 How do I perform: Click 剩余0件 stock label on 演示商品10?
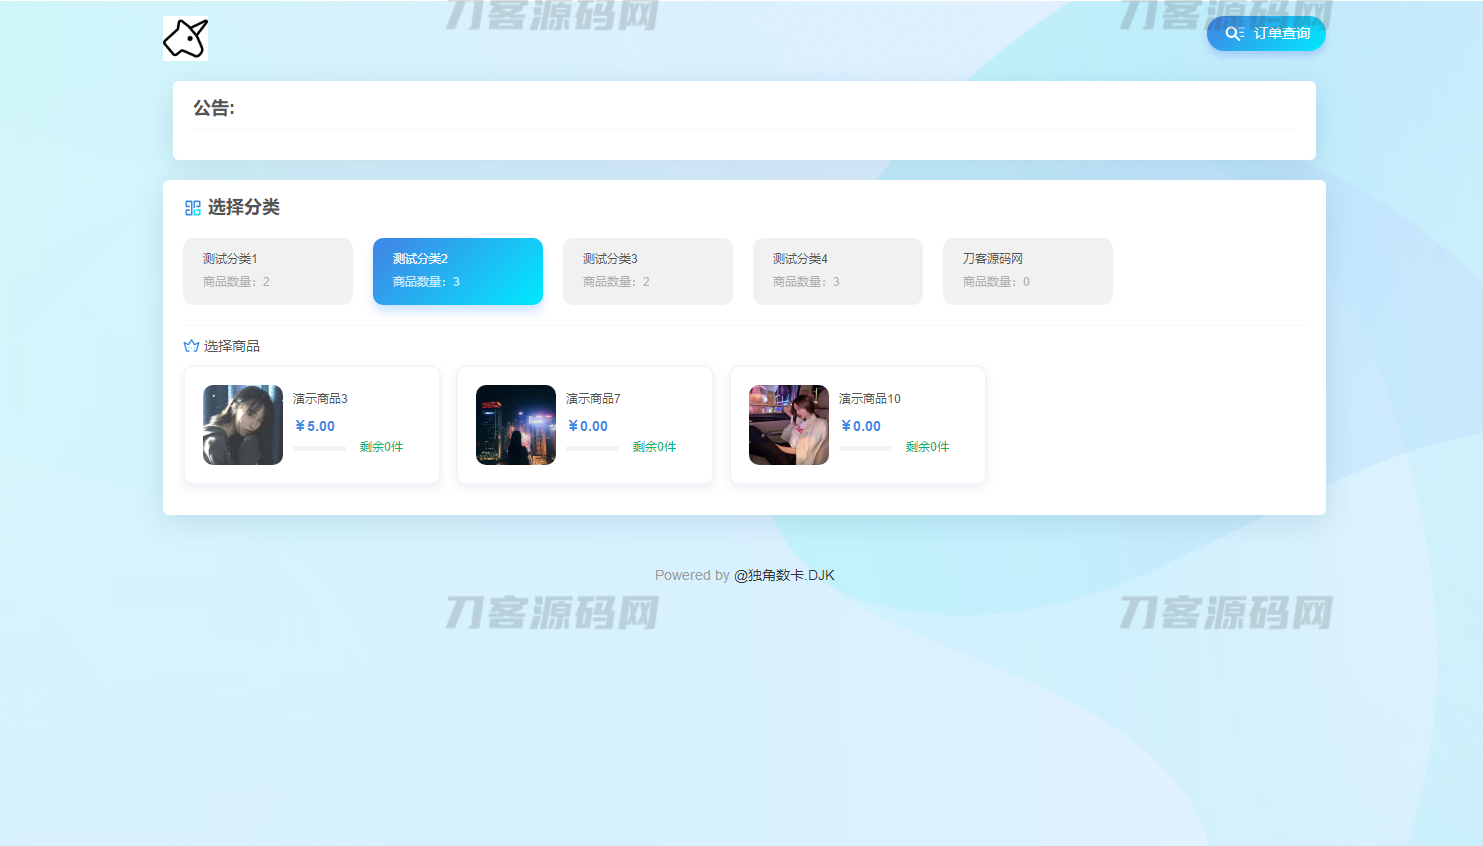coord(927,448)
